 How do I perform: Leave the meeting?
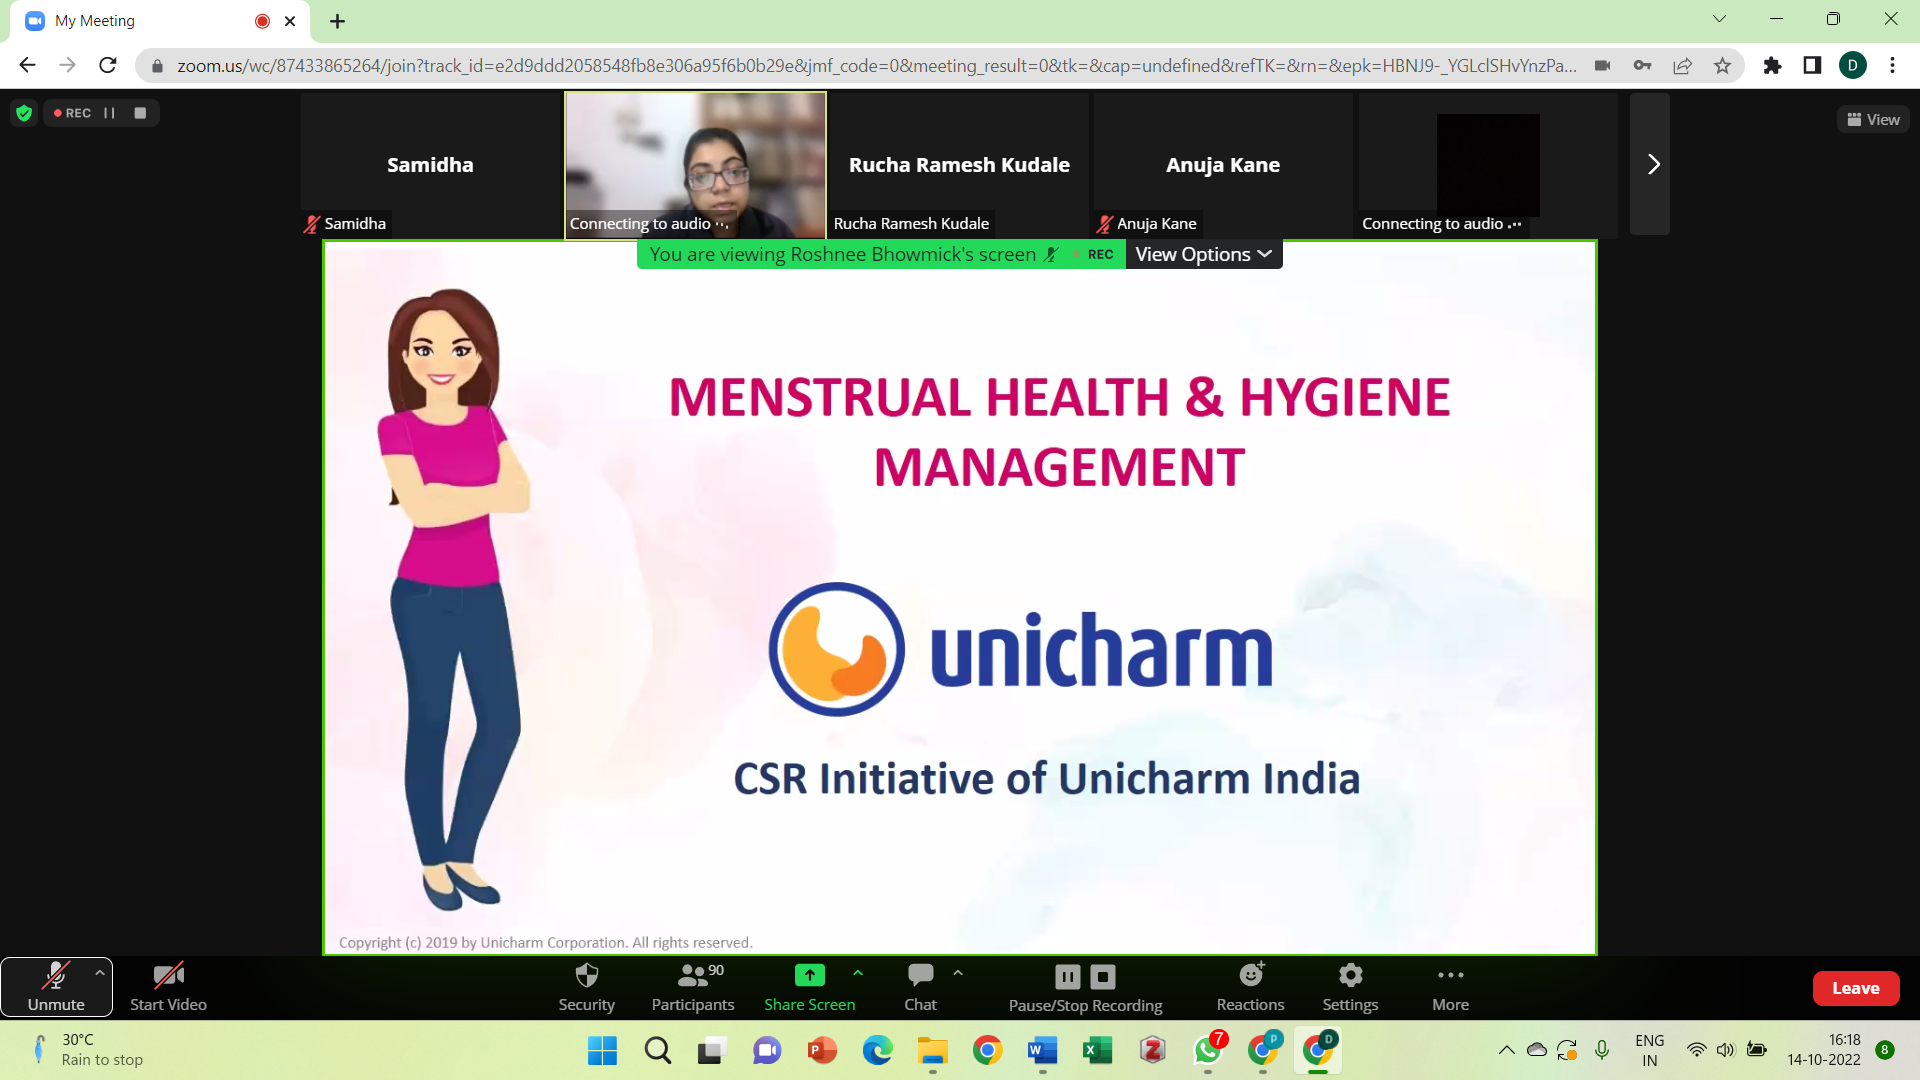pos(1855,988)
